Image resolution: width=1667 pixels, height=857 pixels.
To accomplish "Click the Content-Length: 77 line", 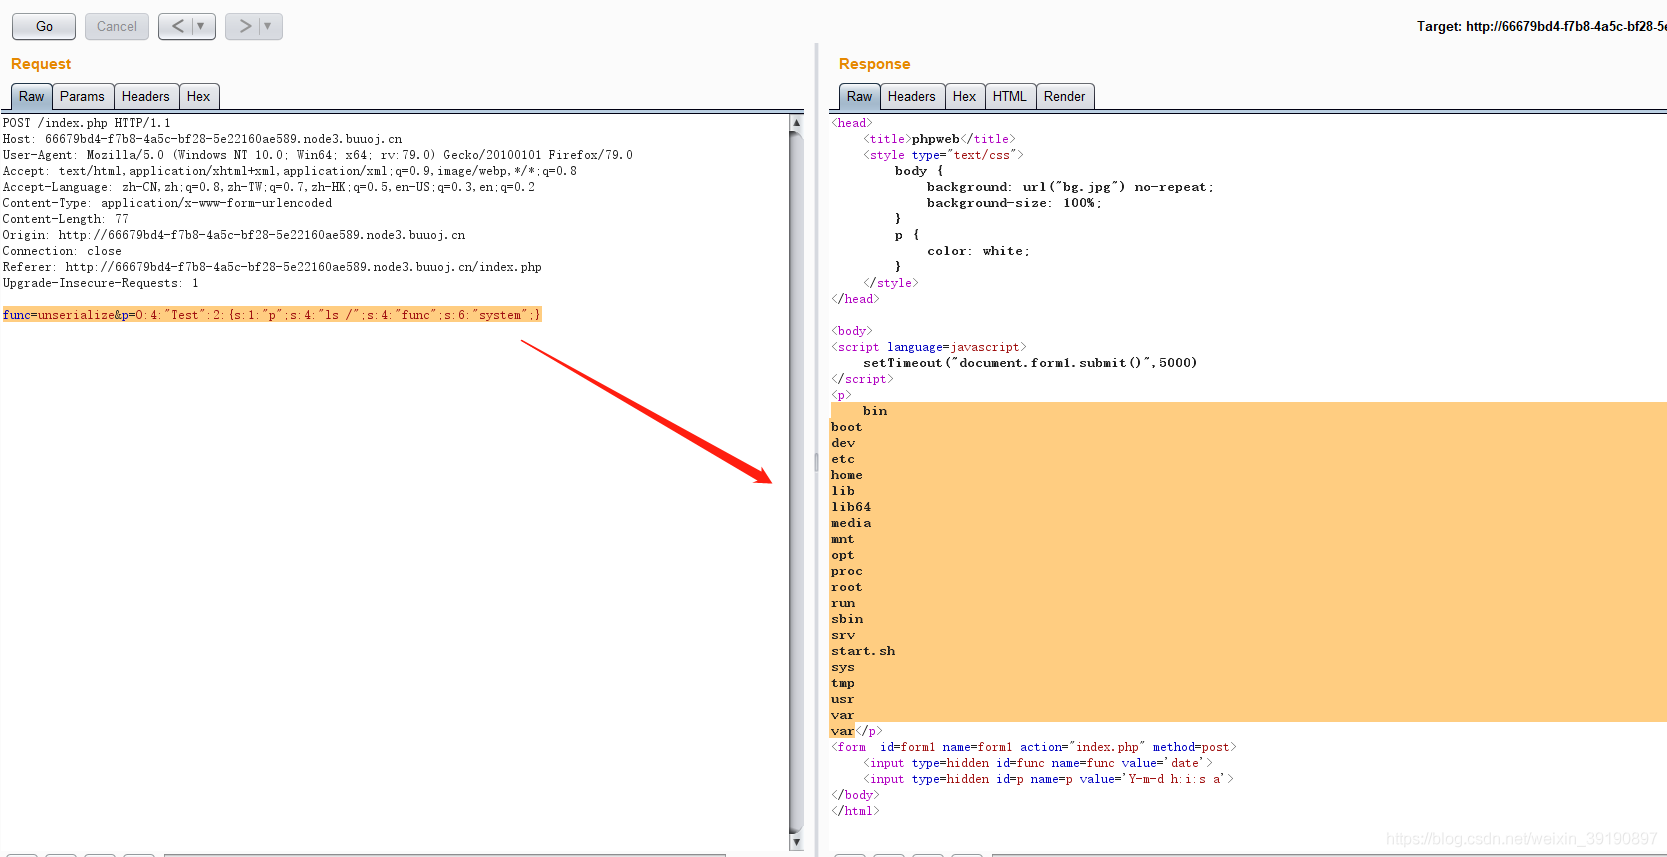I will [65, 219].
